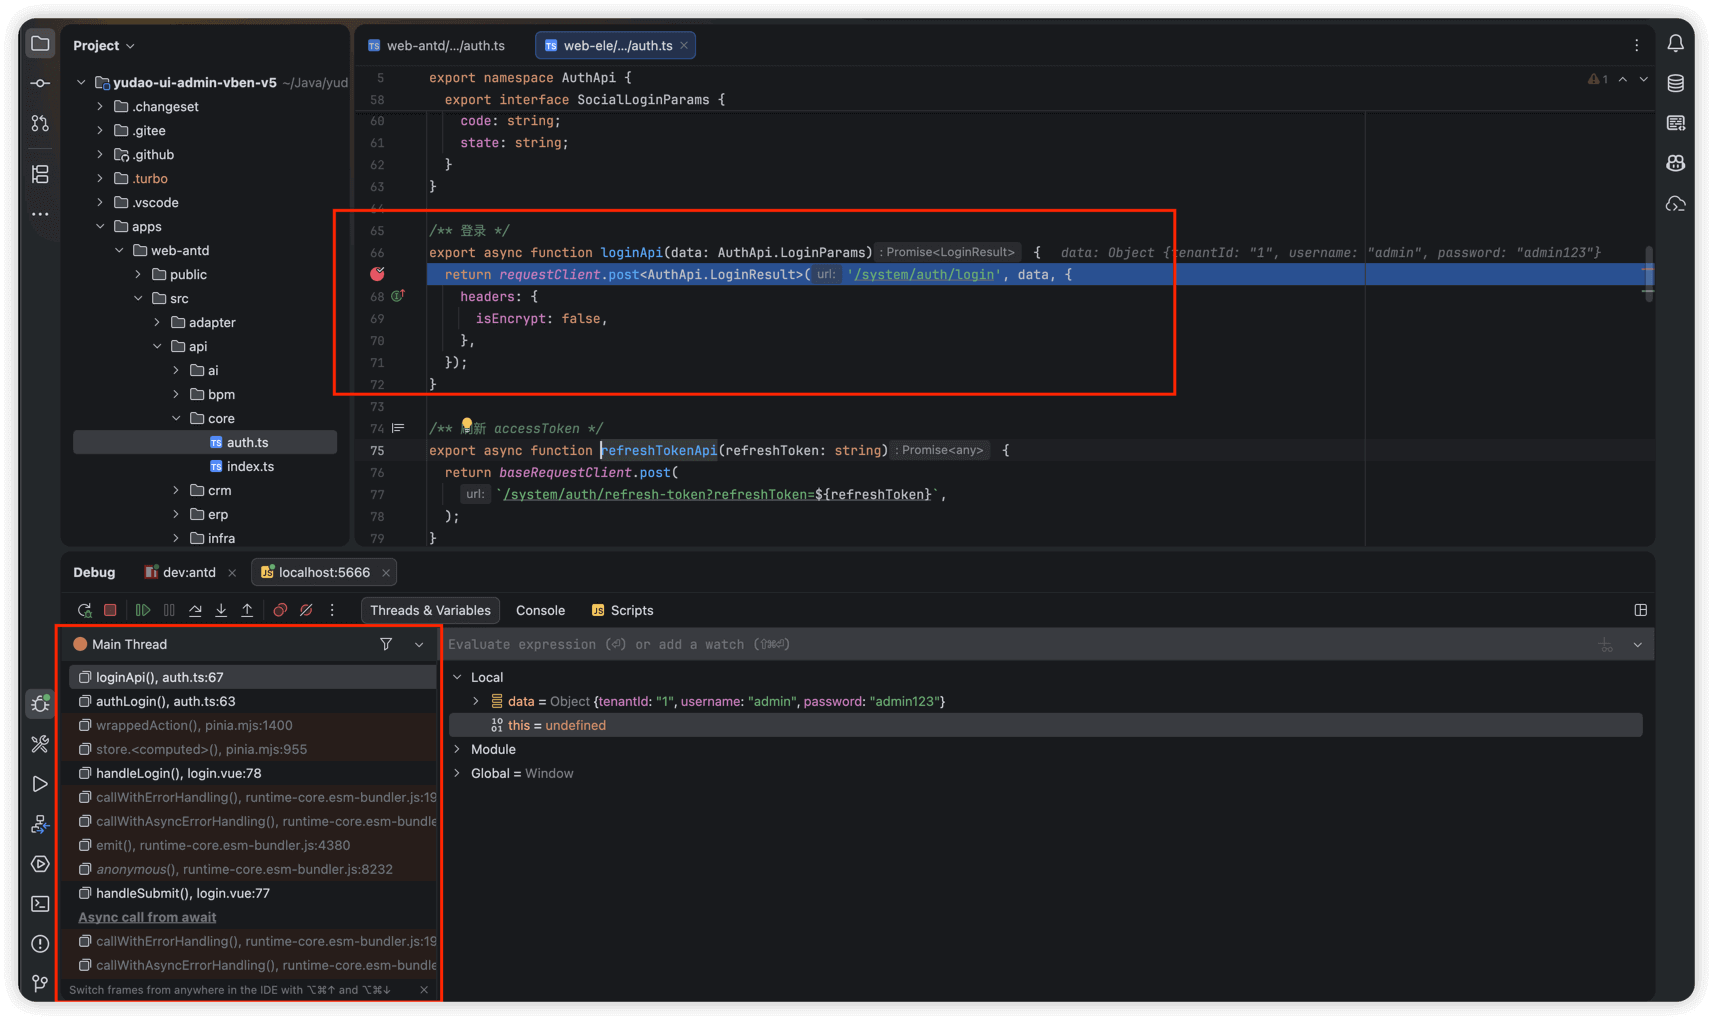Open the Database tool window

point(1675,84)
